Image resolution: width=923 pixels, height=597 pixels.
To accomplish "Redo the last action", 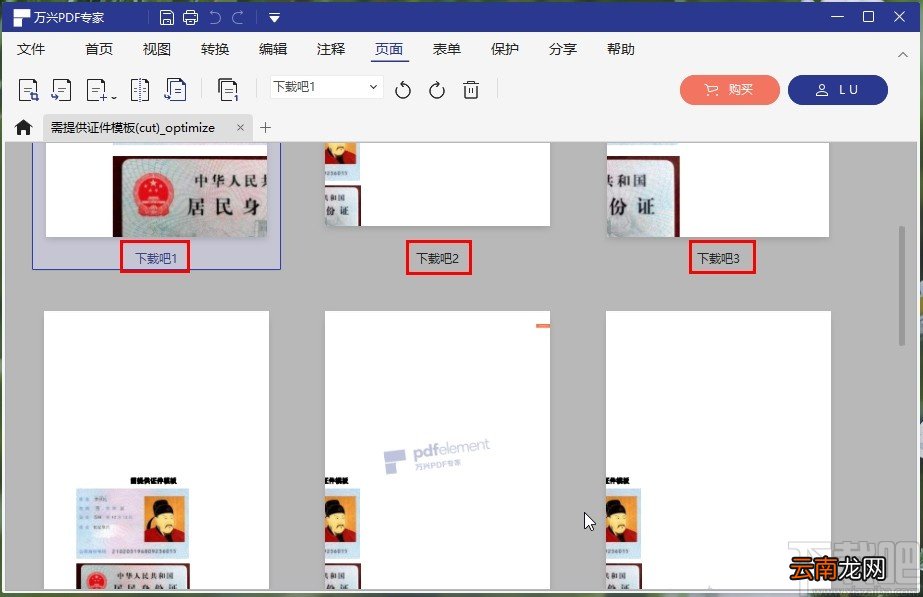I will coord(238,18).
